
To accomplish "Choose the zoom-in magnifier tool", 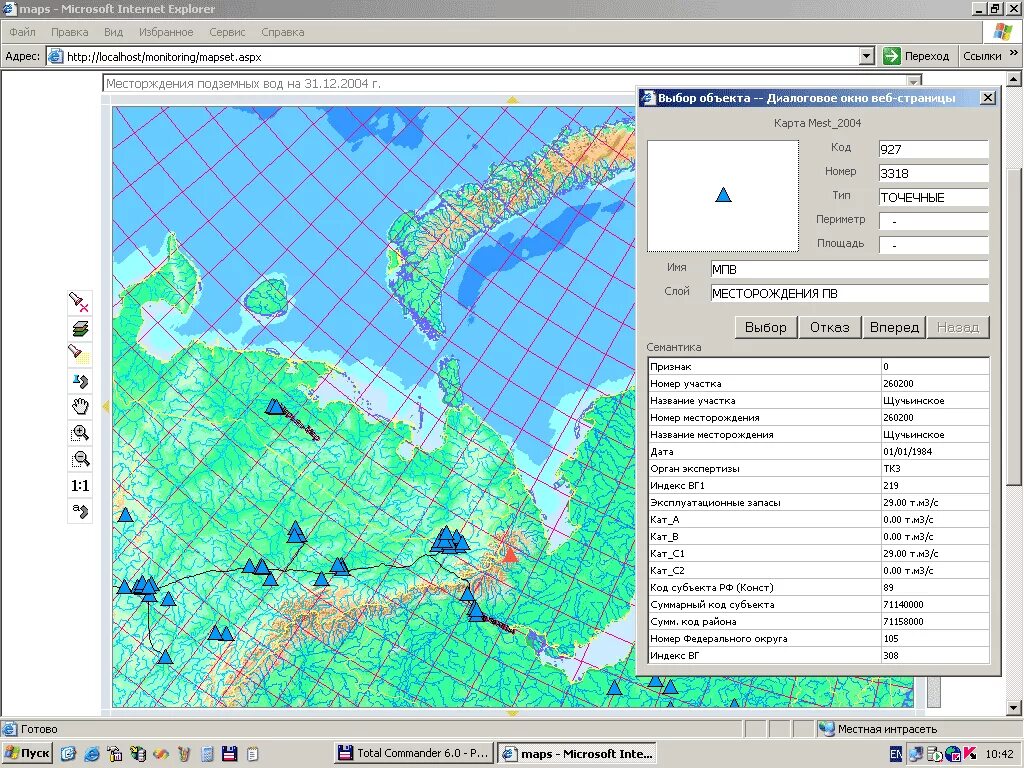I will click(x=80, y=434).
